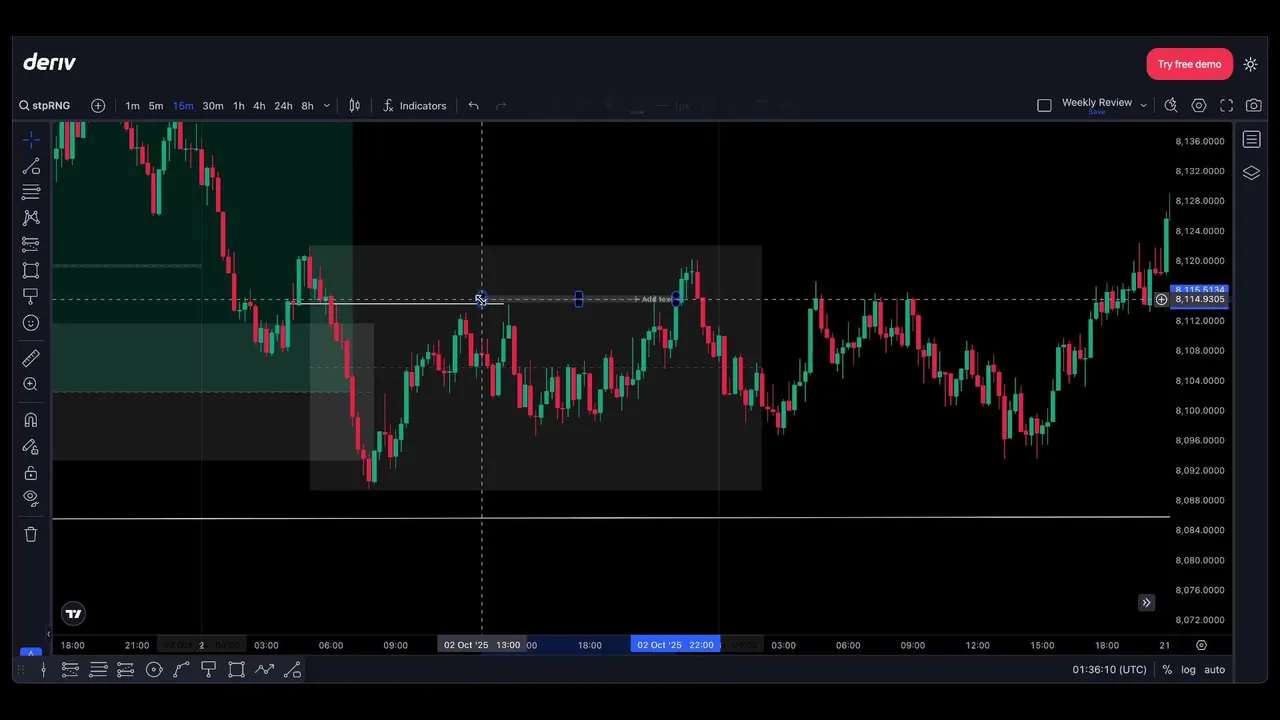Select the 1m timeframe
Viewport: 1280px width, 720px height.
click(x=132, y=106)
